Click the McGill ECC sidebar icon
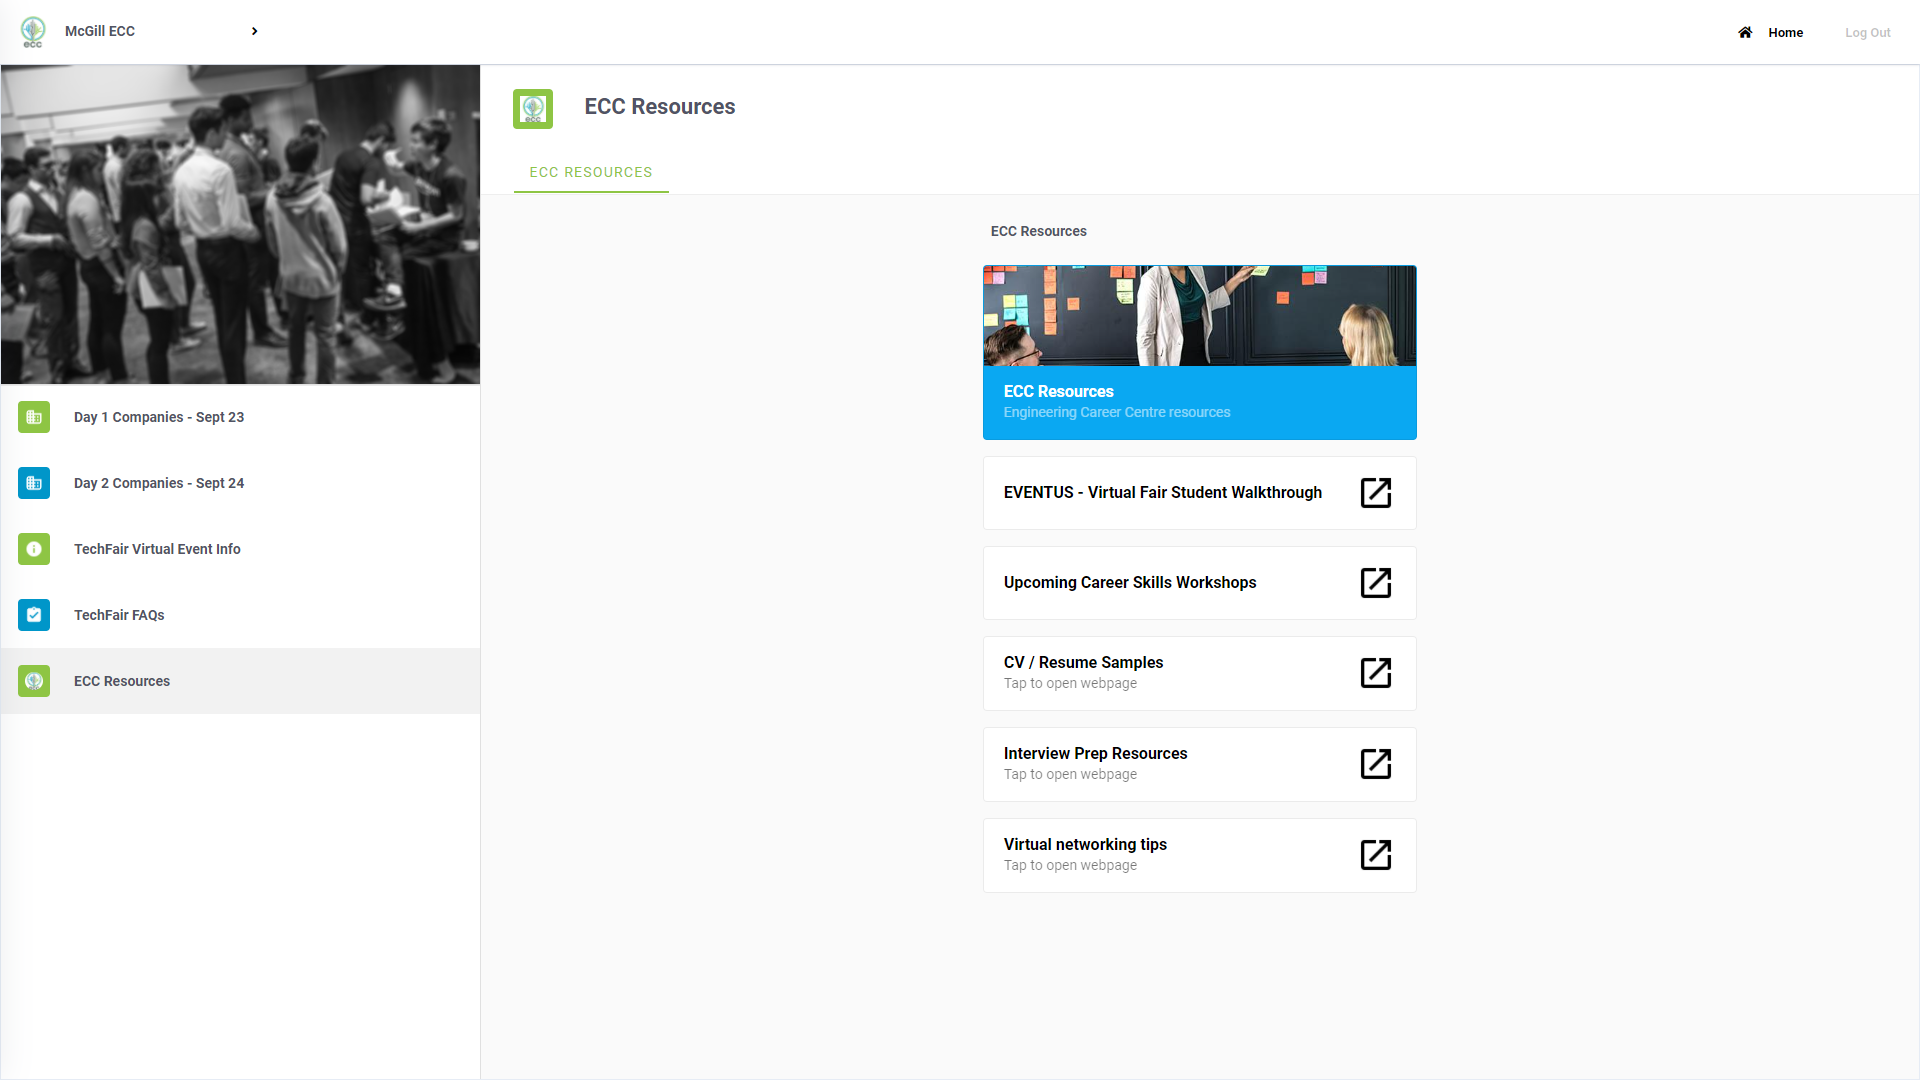This screenshot has height=1080, width=1920. point(33,32)
